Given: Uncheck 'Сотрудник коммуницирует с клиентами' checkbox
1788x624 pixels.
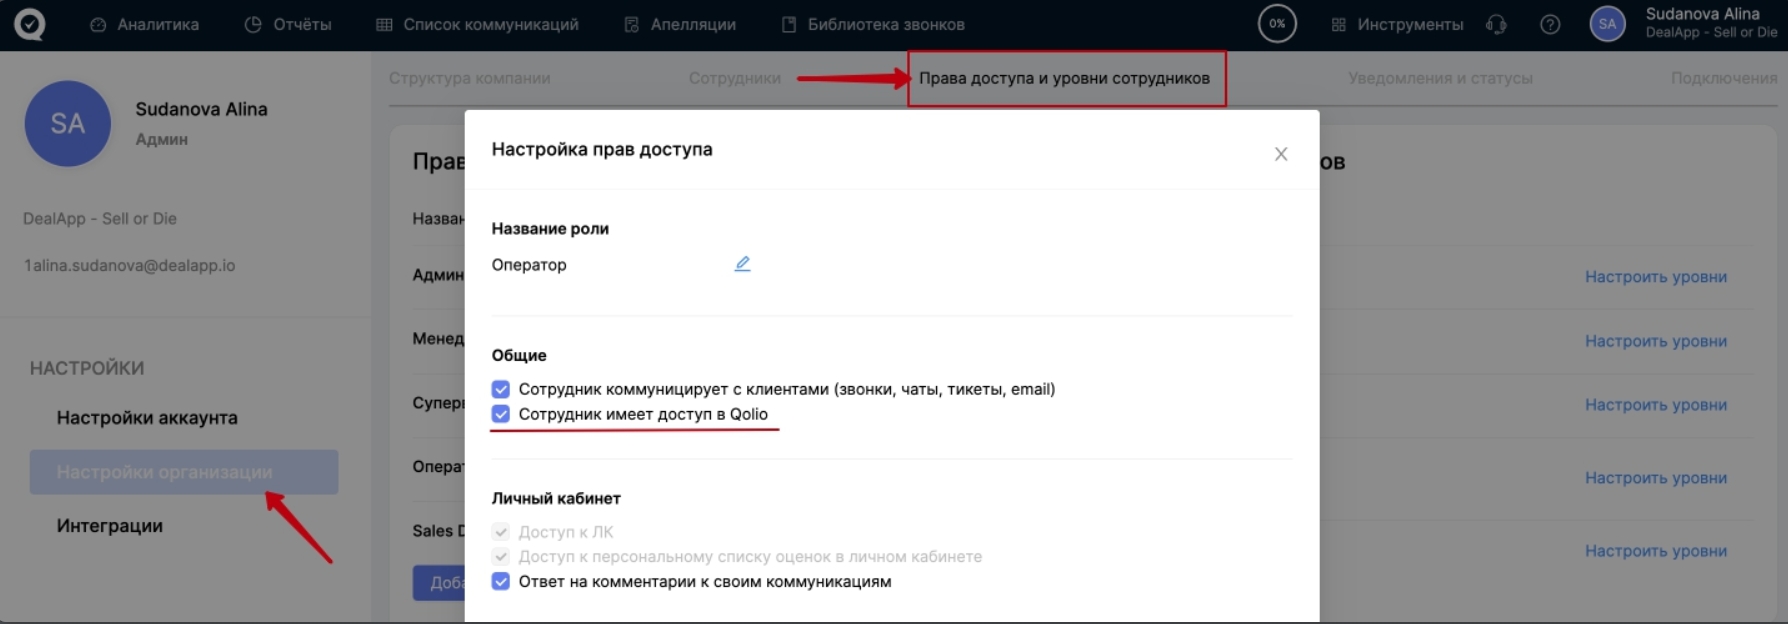Looking at the screenshot, I should (x=501, y=389).
